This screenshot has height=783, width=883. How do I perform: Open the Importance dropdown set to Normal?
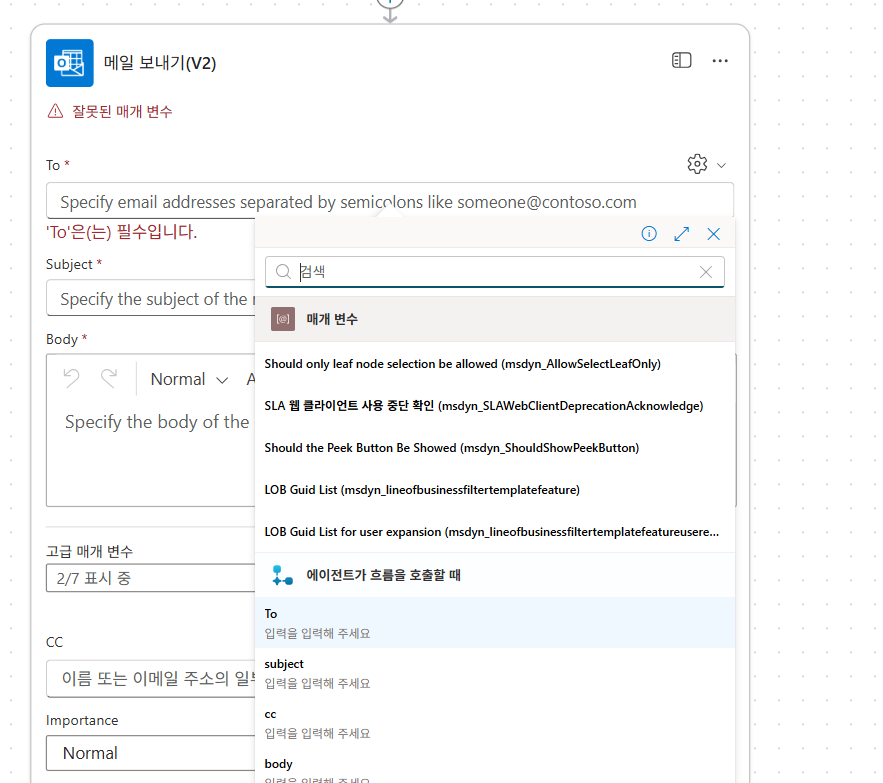[151, 753]
